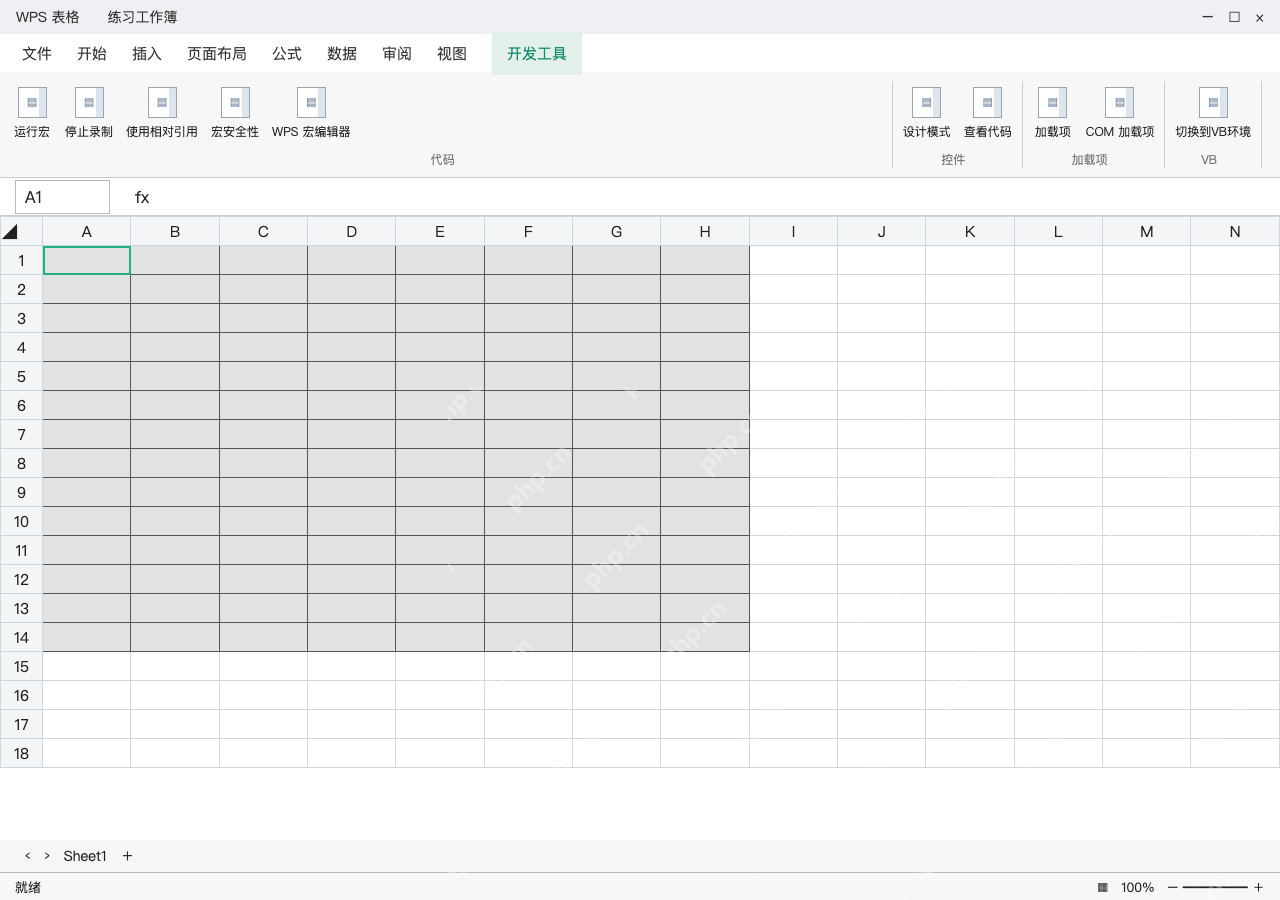Click the 100% zoom level
This screenshot has width=1280, height=900.
pos(1137,887)
